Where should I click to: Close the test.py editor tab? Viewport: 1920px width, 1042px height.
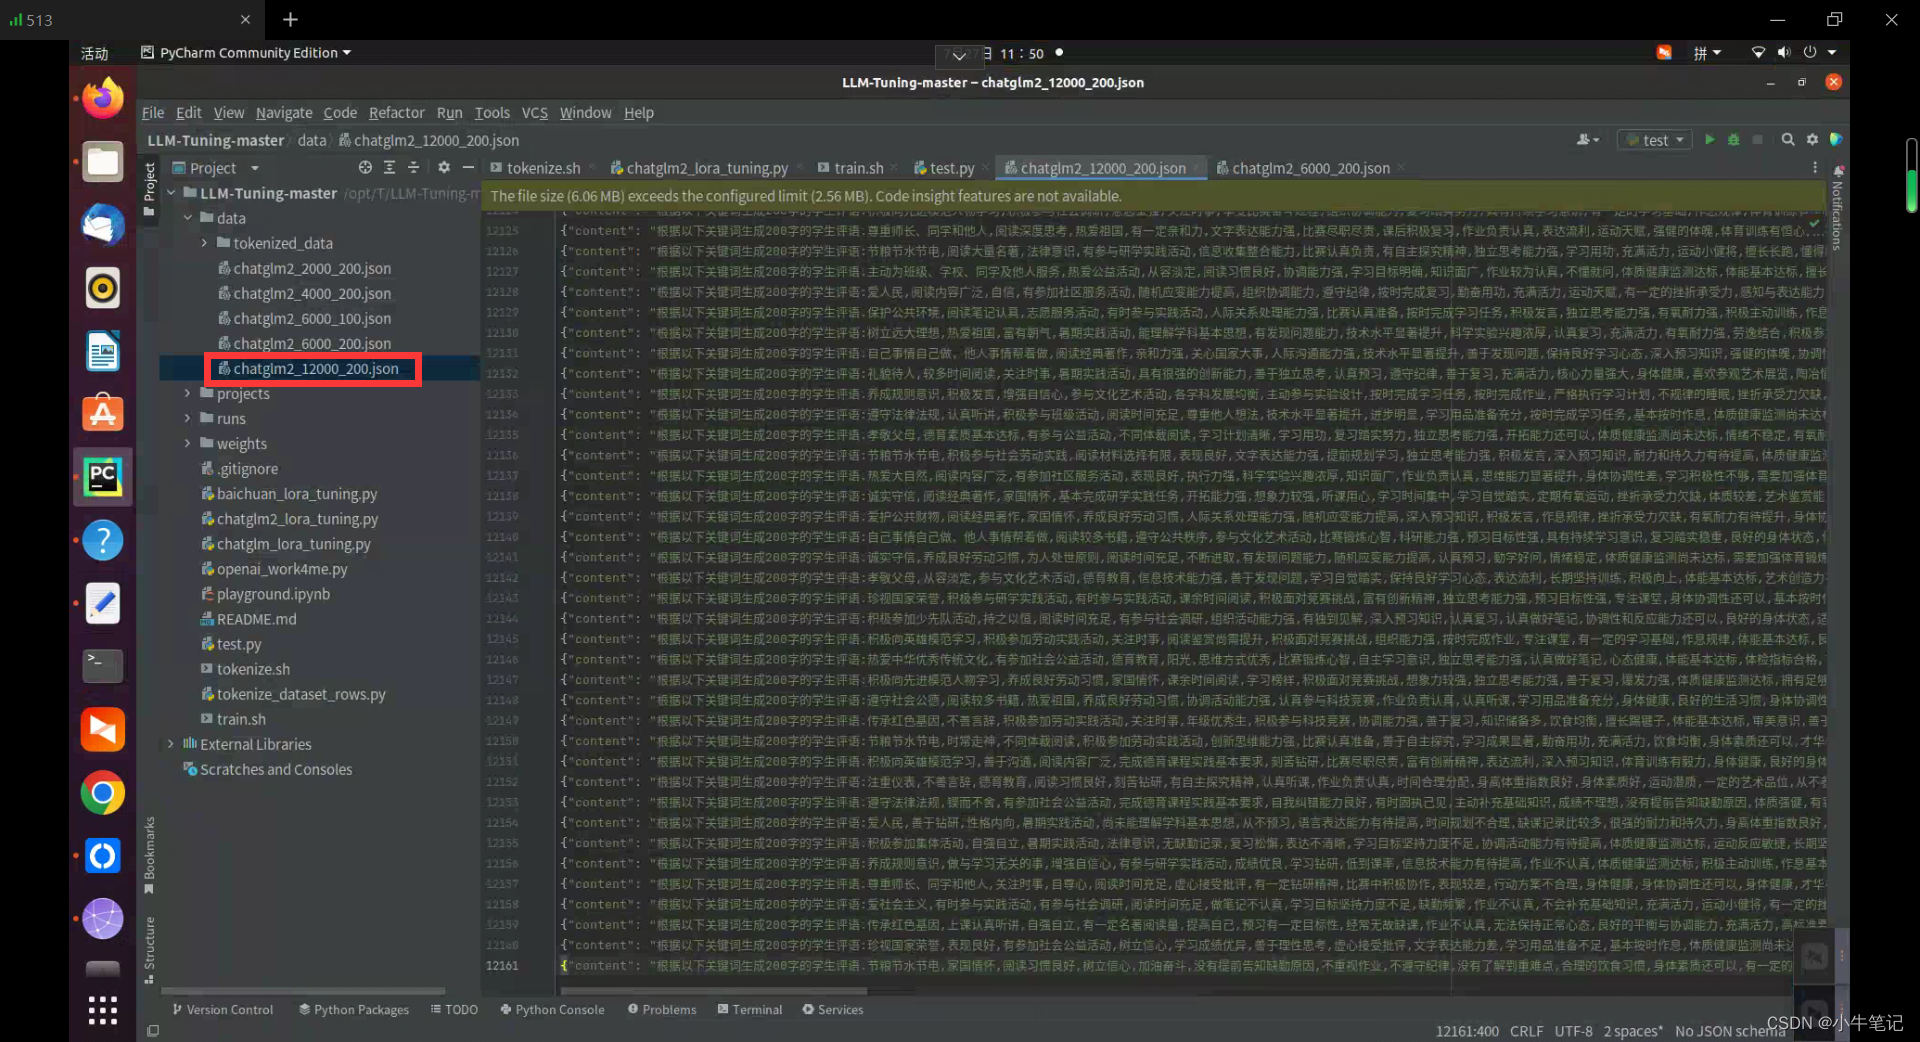click(985, 168)
